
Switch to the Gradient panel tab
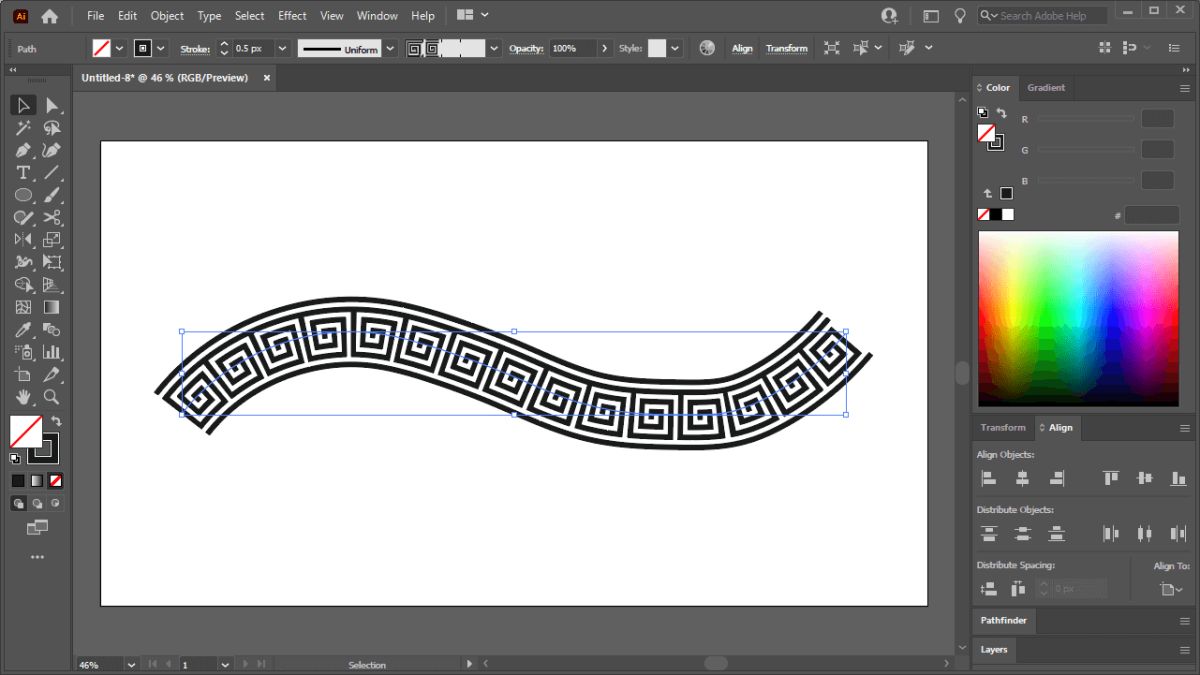click(x=1046, y=88)
